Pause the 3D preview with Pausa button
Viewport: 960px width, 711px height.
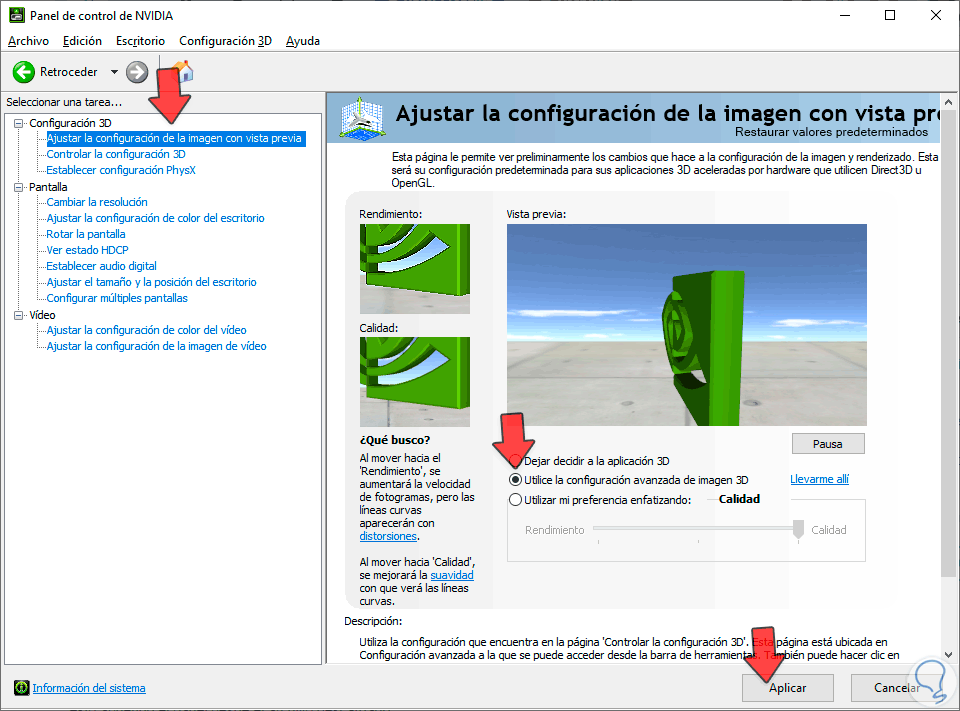(x=828, y=444)
